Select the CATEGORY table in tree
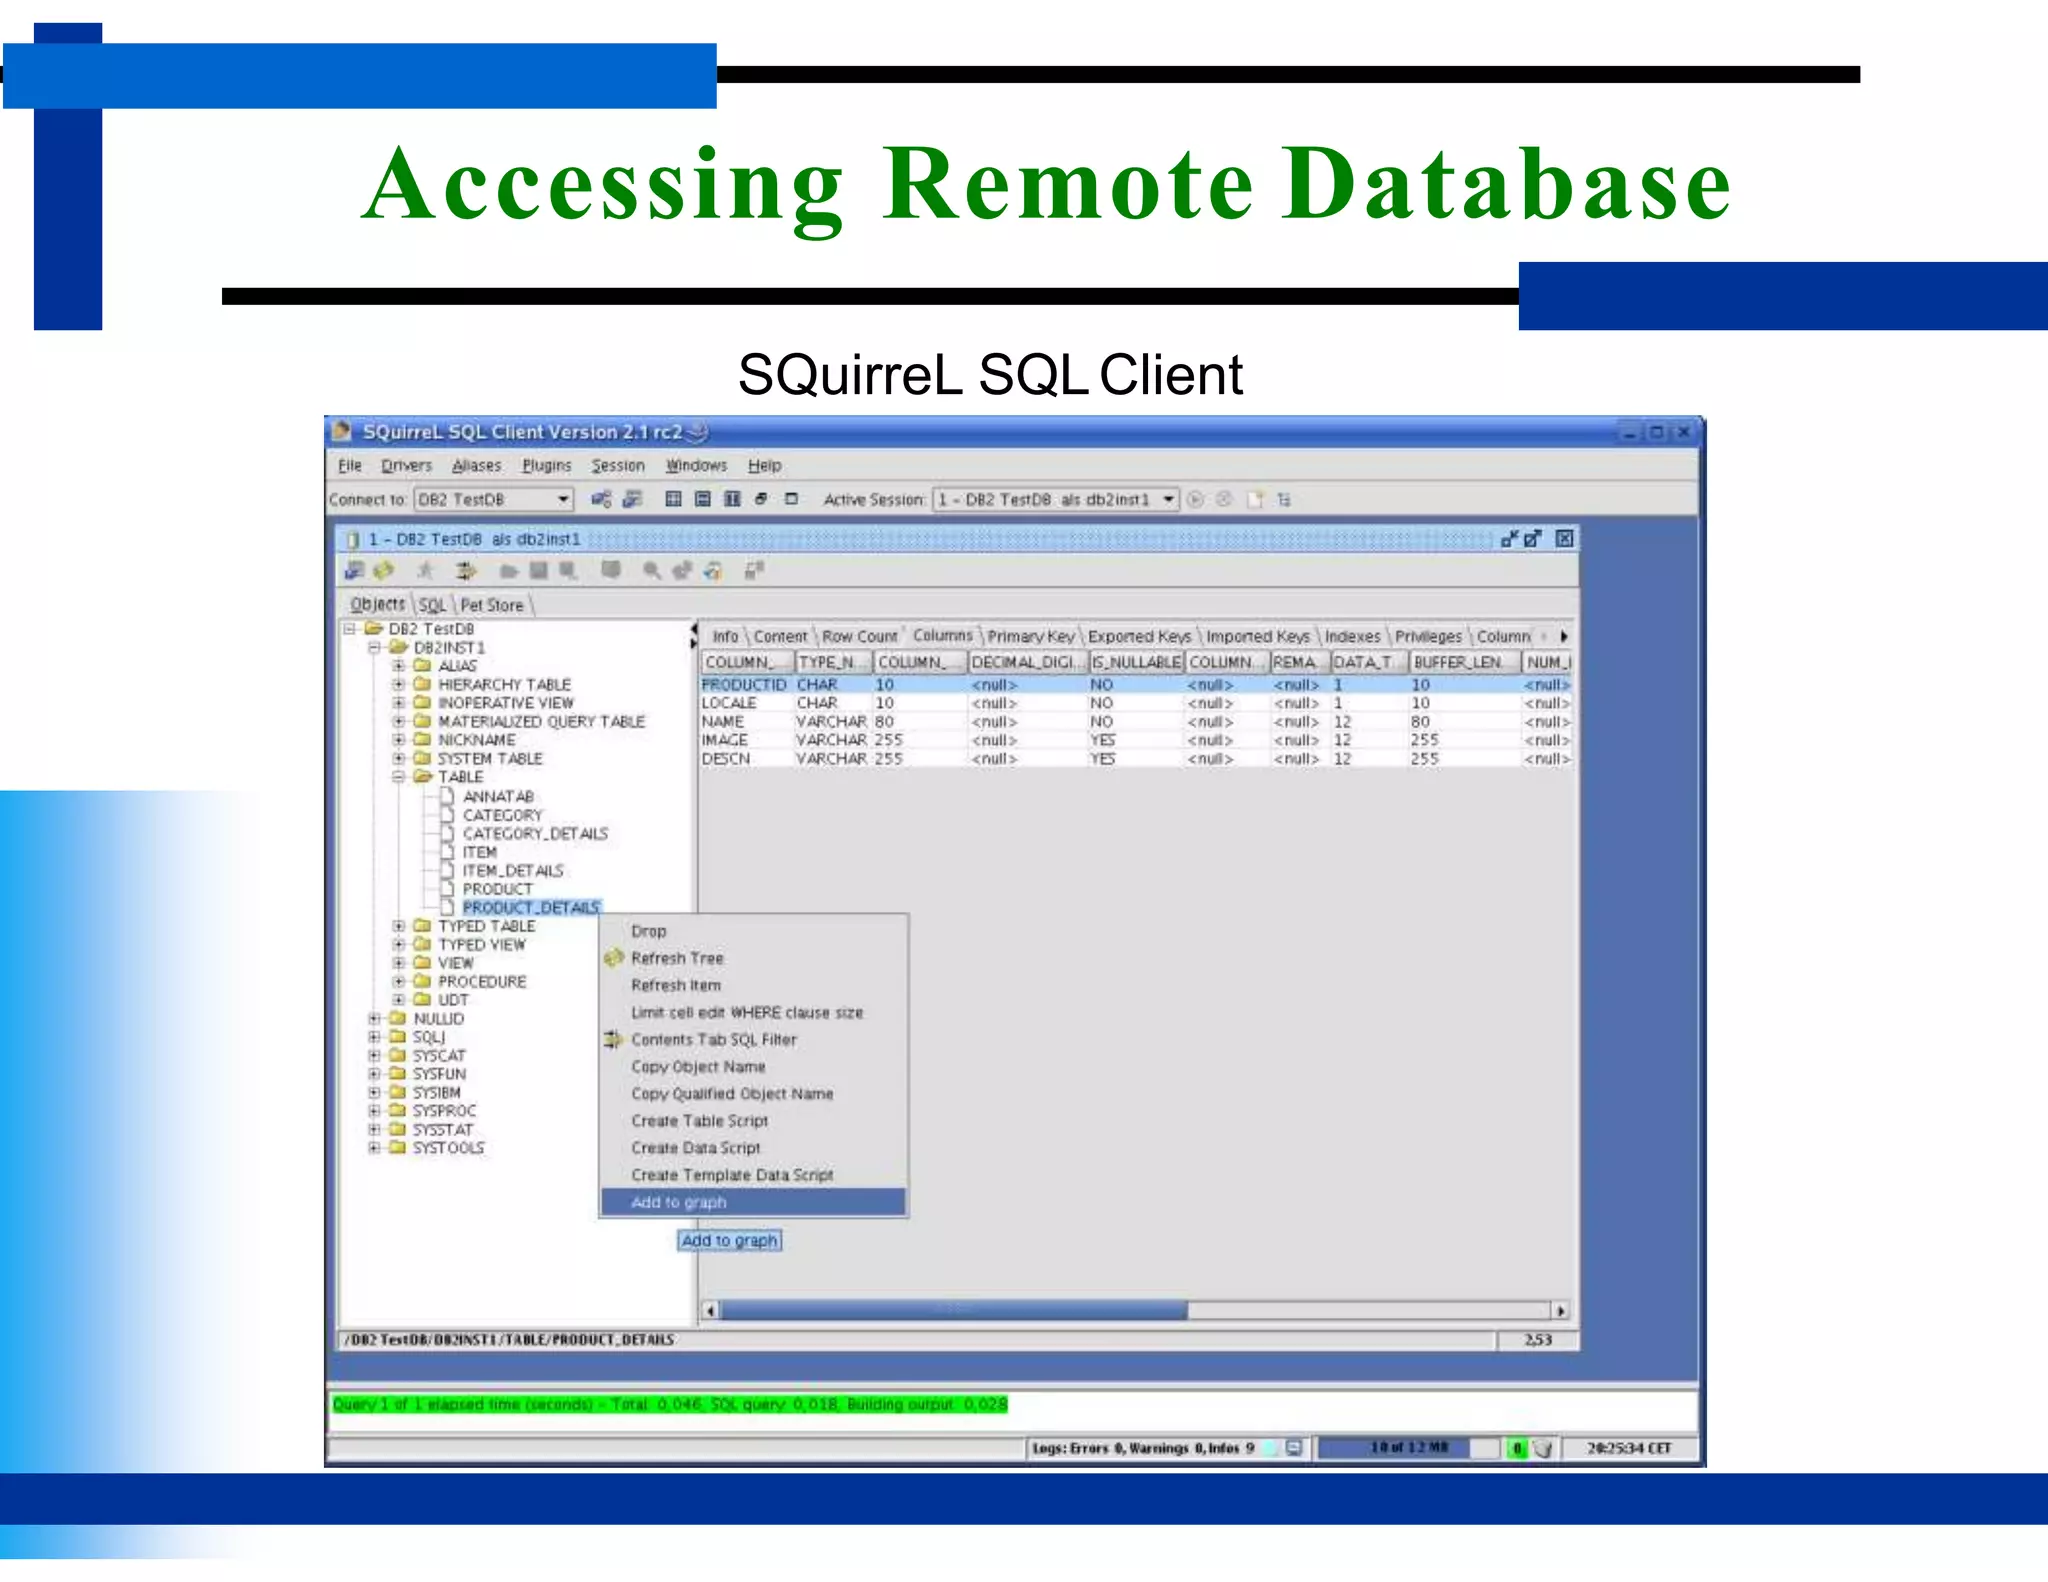2048x1582 pixels. click(502, 815)
